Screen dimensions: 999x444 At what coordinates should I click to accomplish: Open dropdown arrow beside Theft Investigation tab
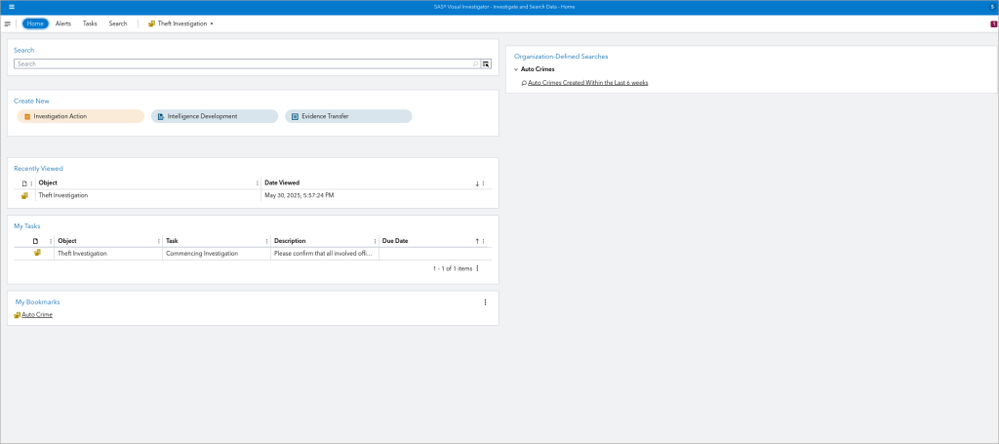click(x=212, y=24)
